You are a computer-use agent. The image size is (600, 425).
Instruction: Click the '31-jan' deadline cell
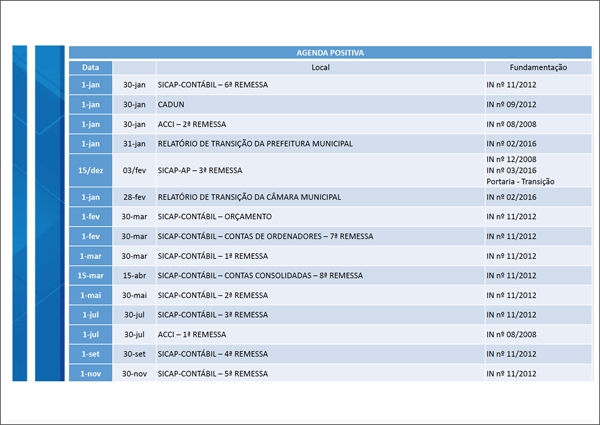click(134, 144)
